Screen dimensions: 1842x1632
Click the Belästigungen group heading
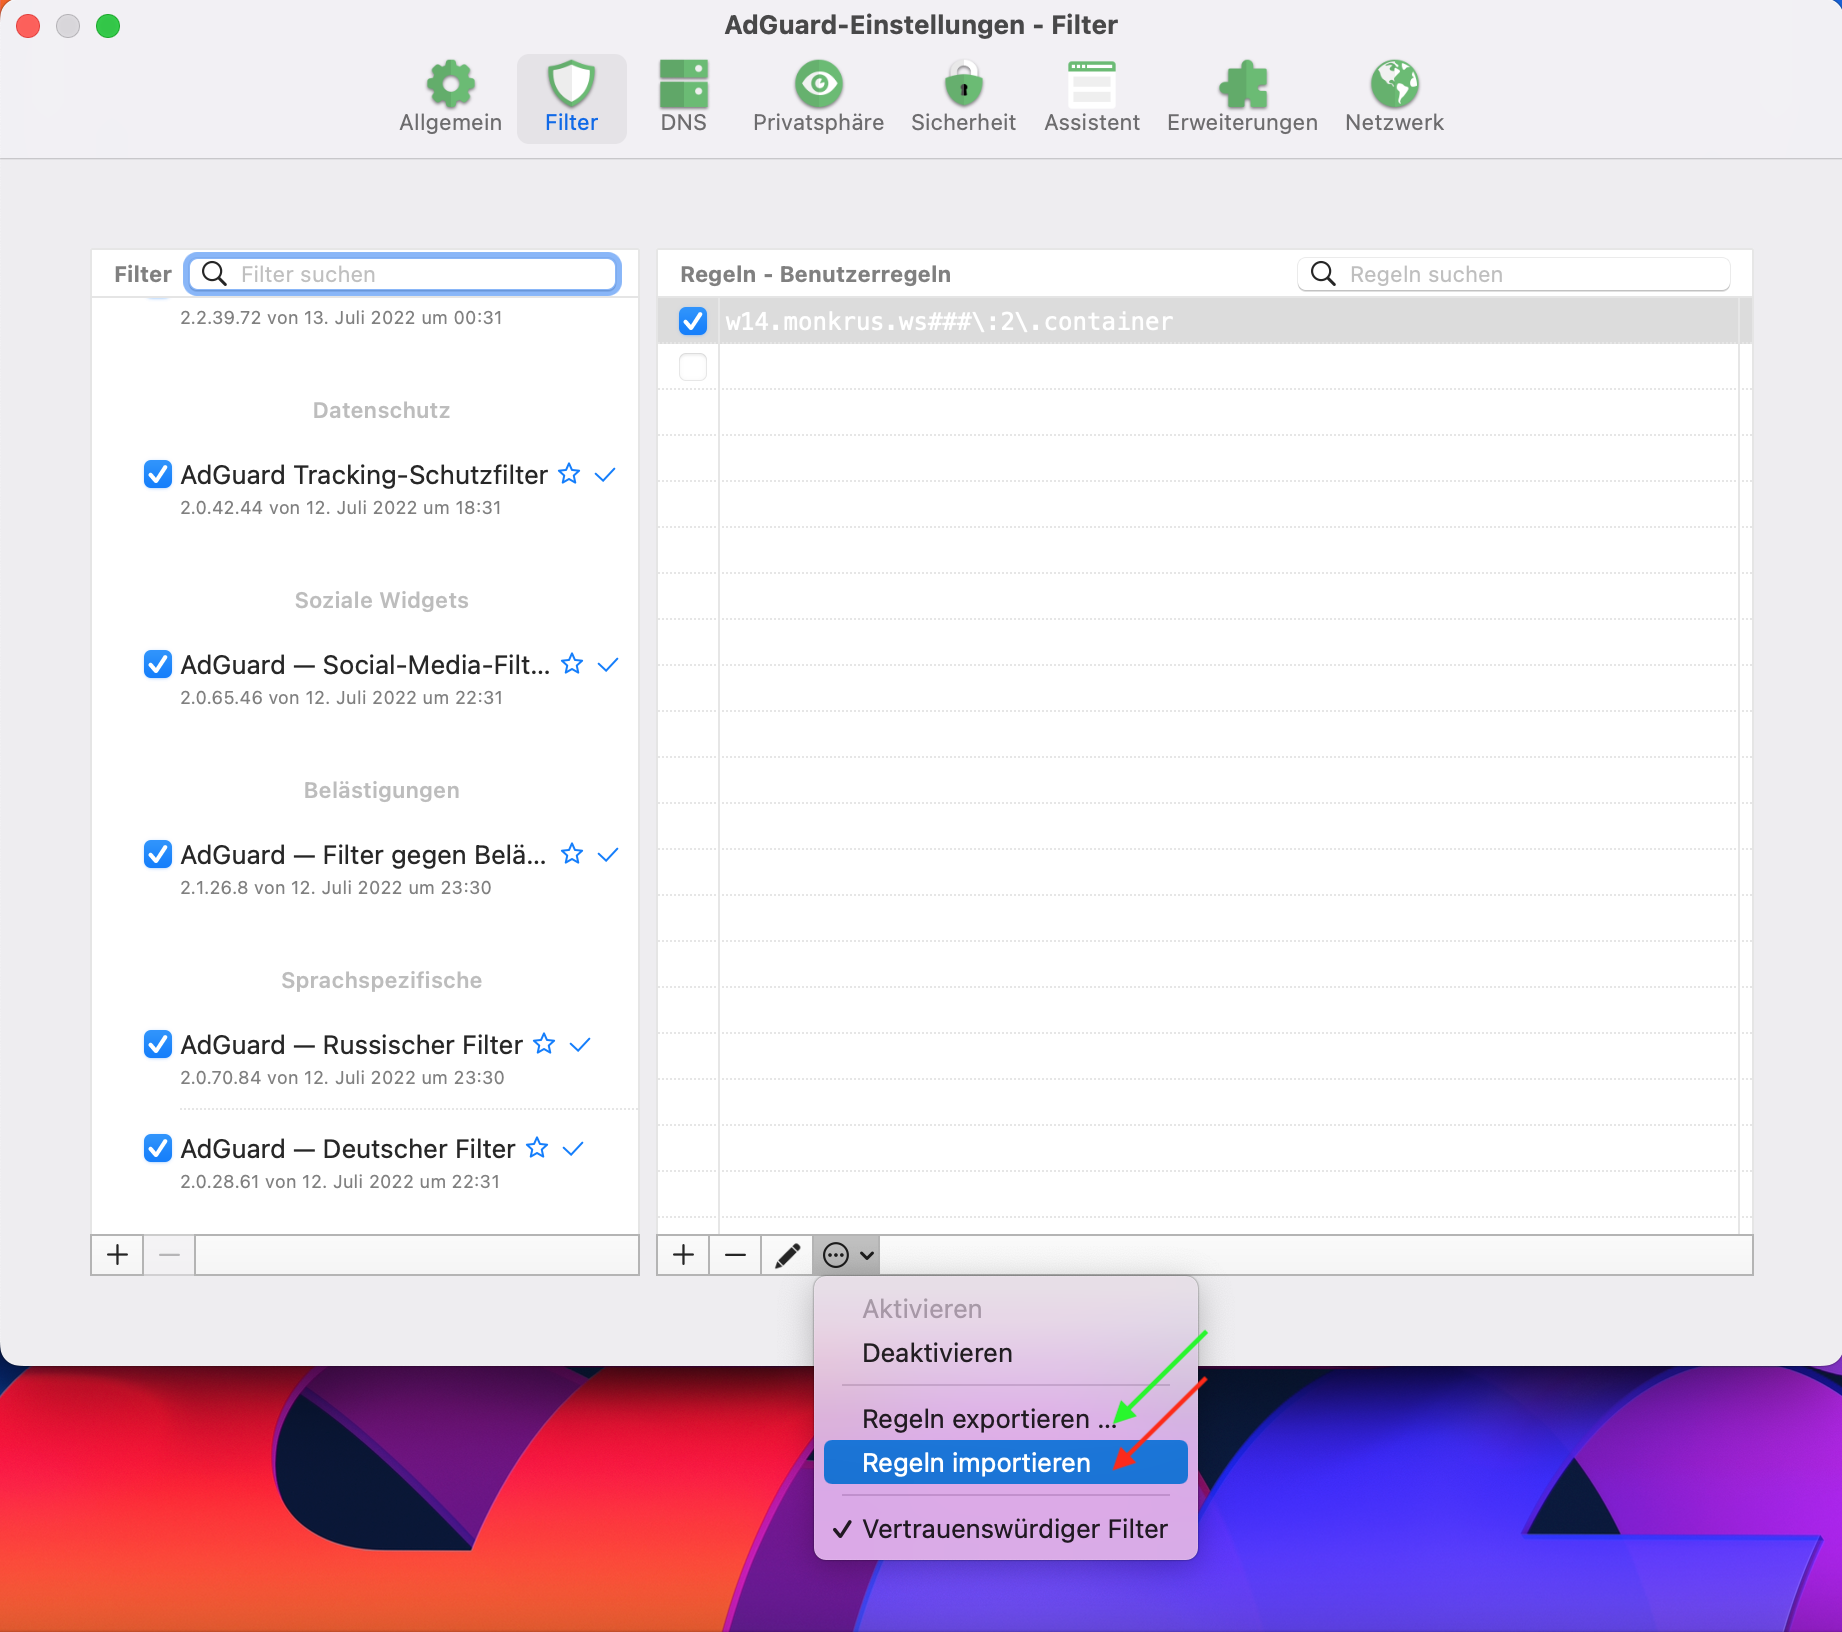click(x=381, y=790)
